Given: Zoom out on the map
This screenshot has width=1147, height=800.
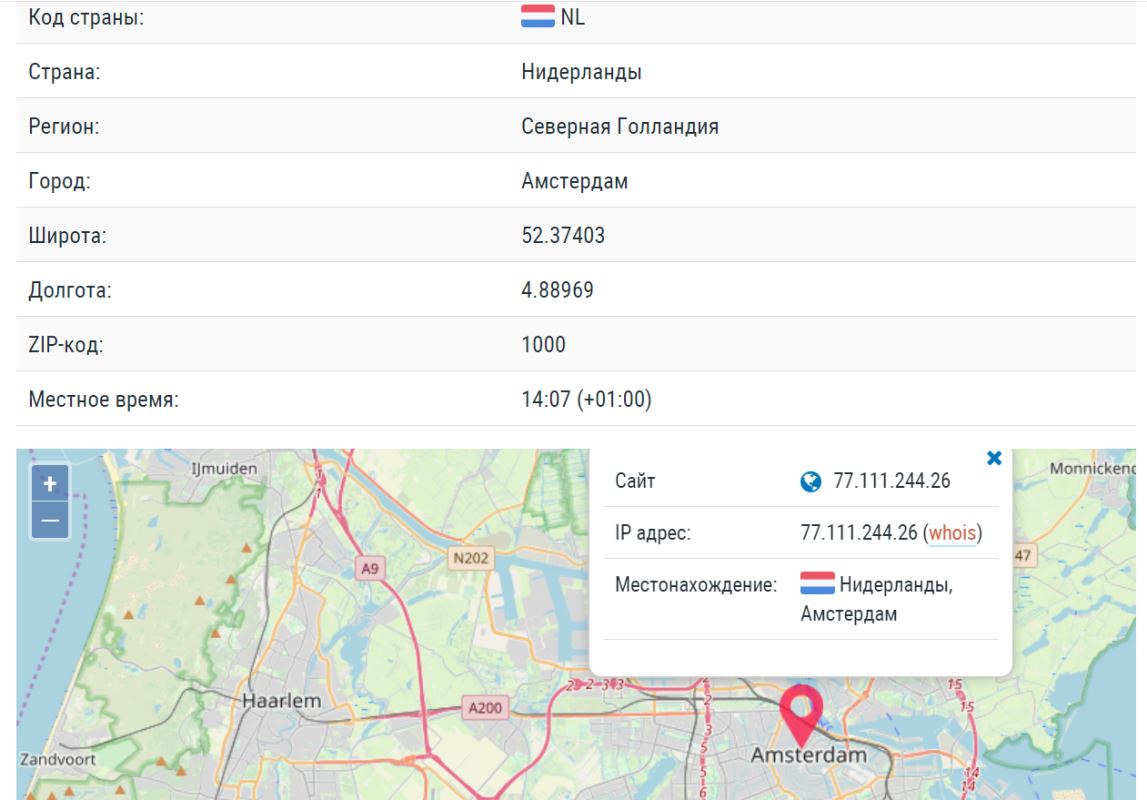Looking at the screenshot, I should [x=50, y=520].
